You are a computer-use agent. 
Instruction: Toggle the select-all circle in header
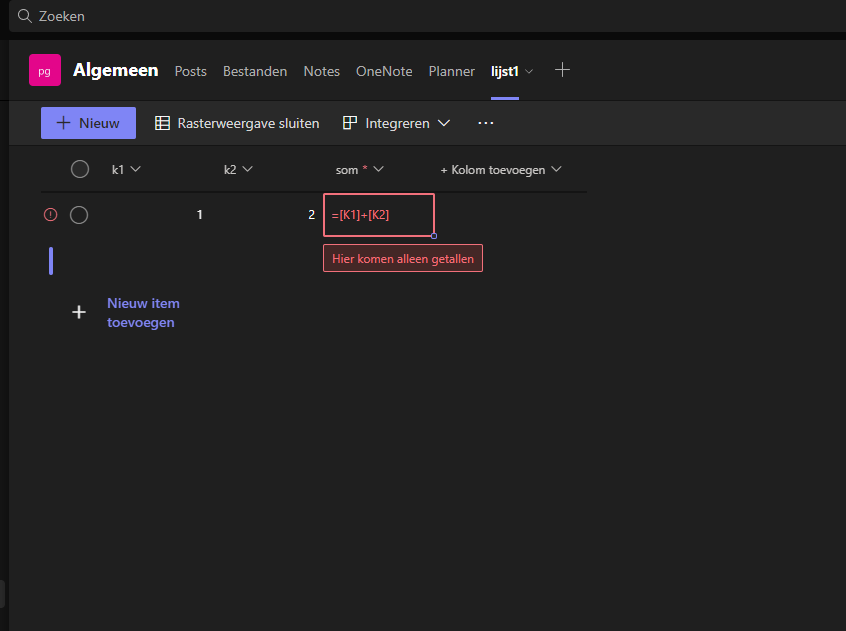coord(80,169)
